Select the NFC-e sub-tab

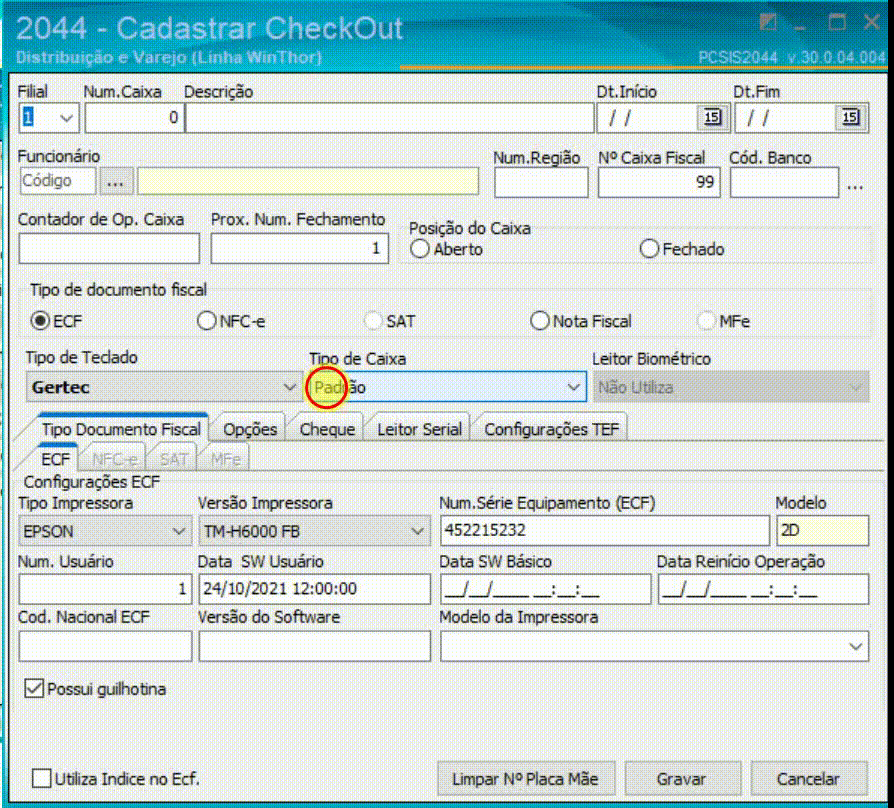point(115,459)
